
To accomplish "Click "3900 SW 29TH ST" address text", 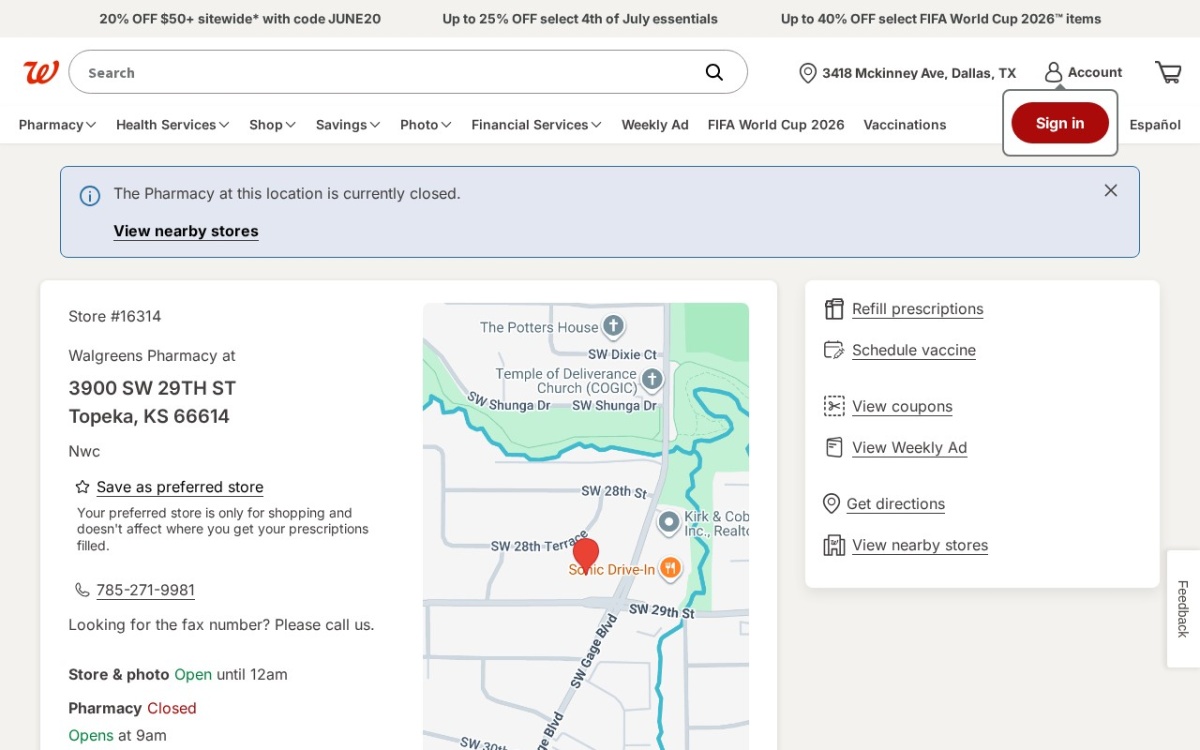I will click(152, 388).
